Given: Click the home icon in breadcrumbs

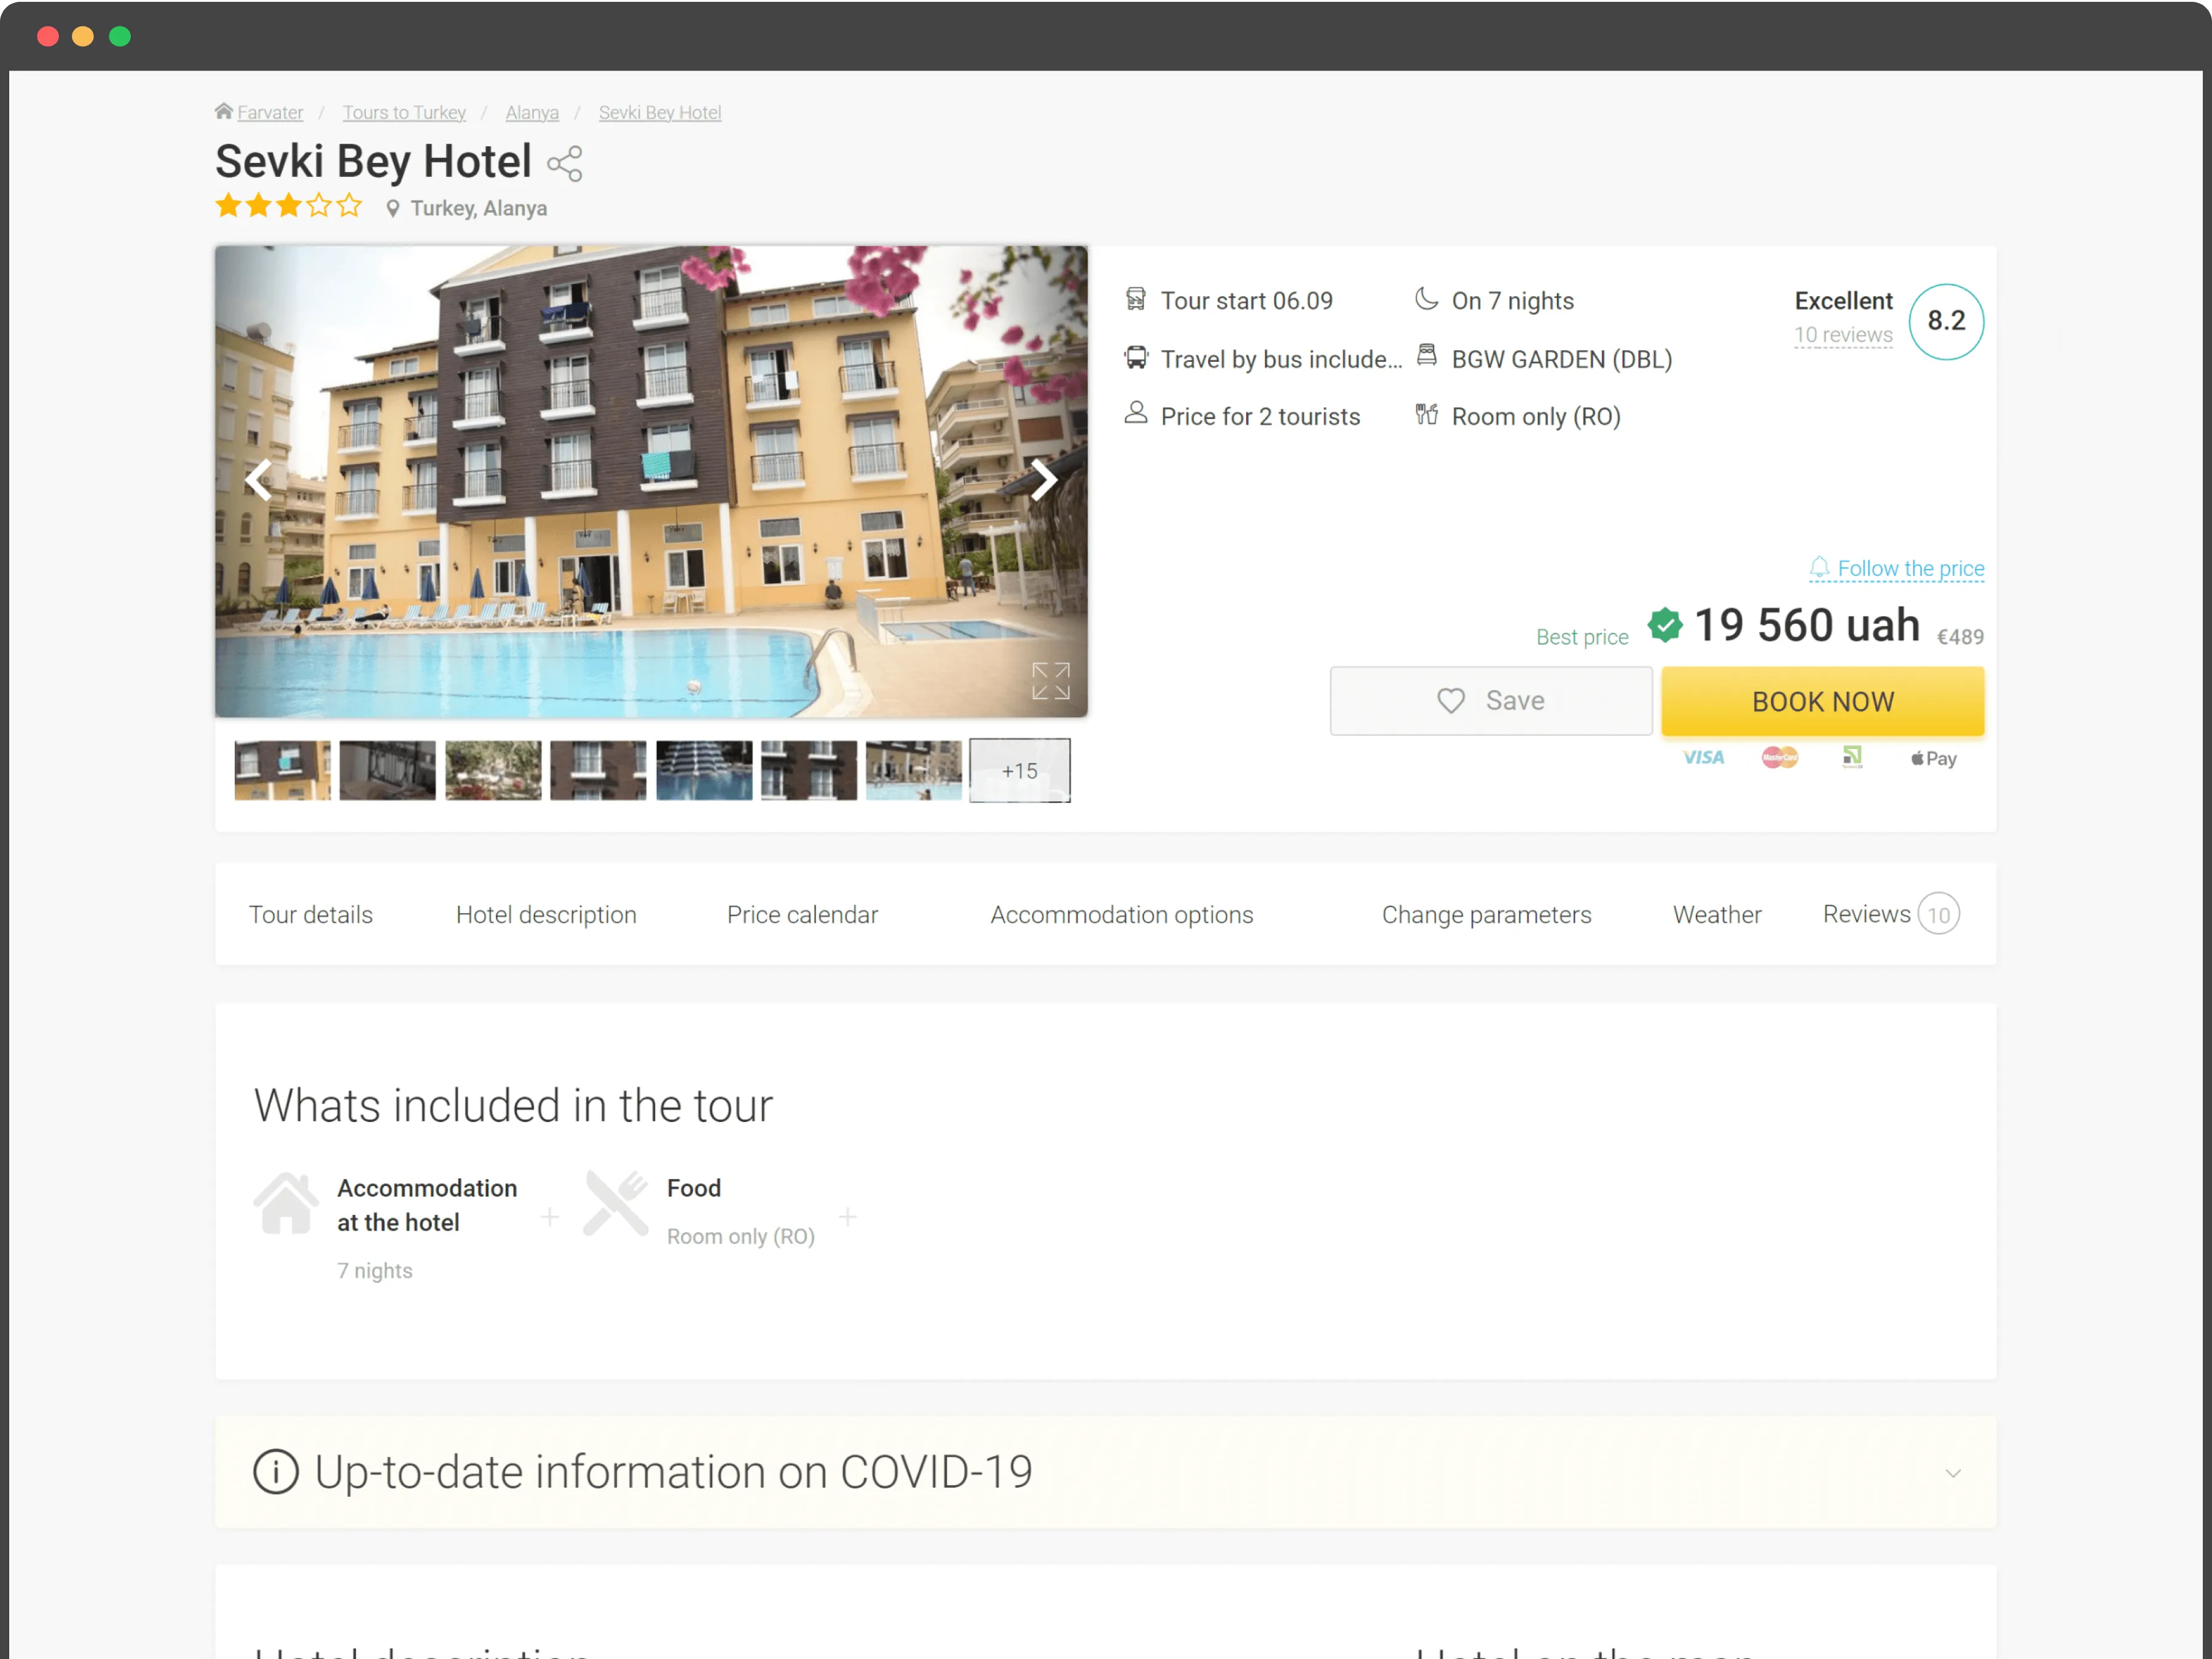Looking at the screenshot, I should pos(224,111).
